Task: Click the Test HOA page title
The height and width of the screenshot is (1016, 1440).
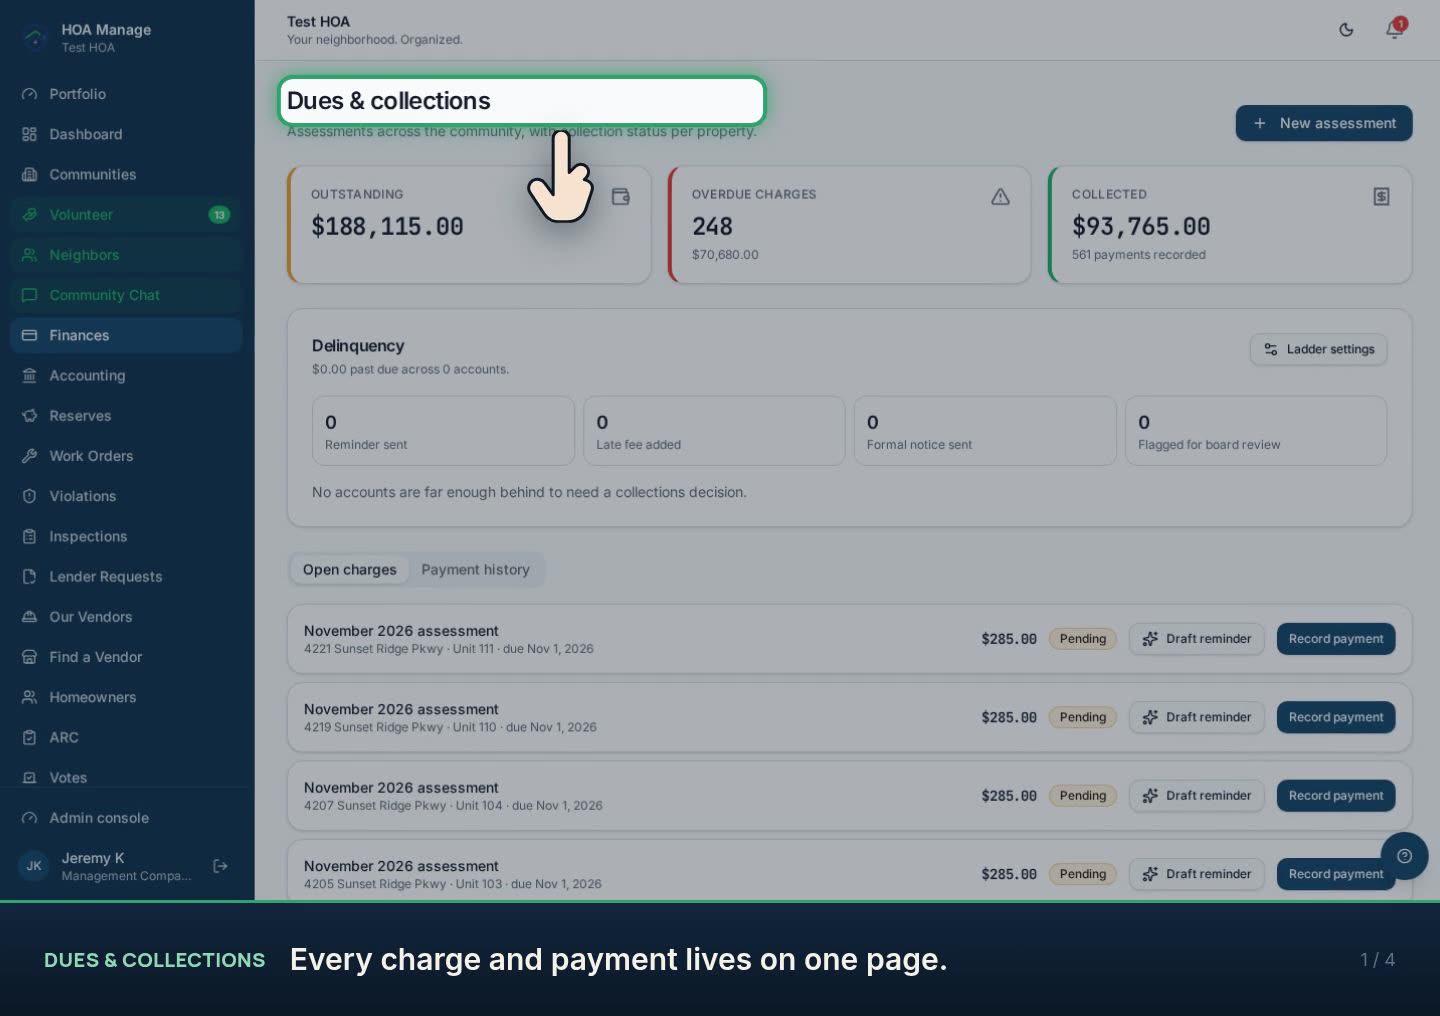Action: (x=318, y=21)
